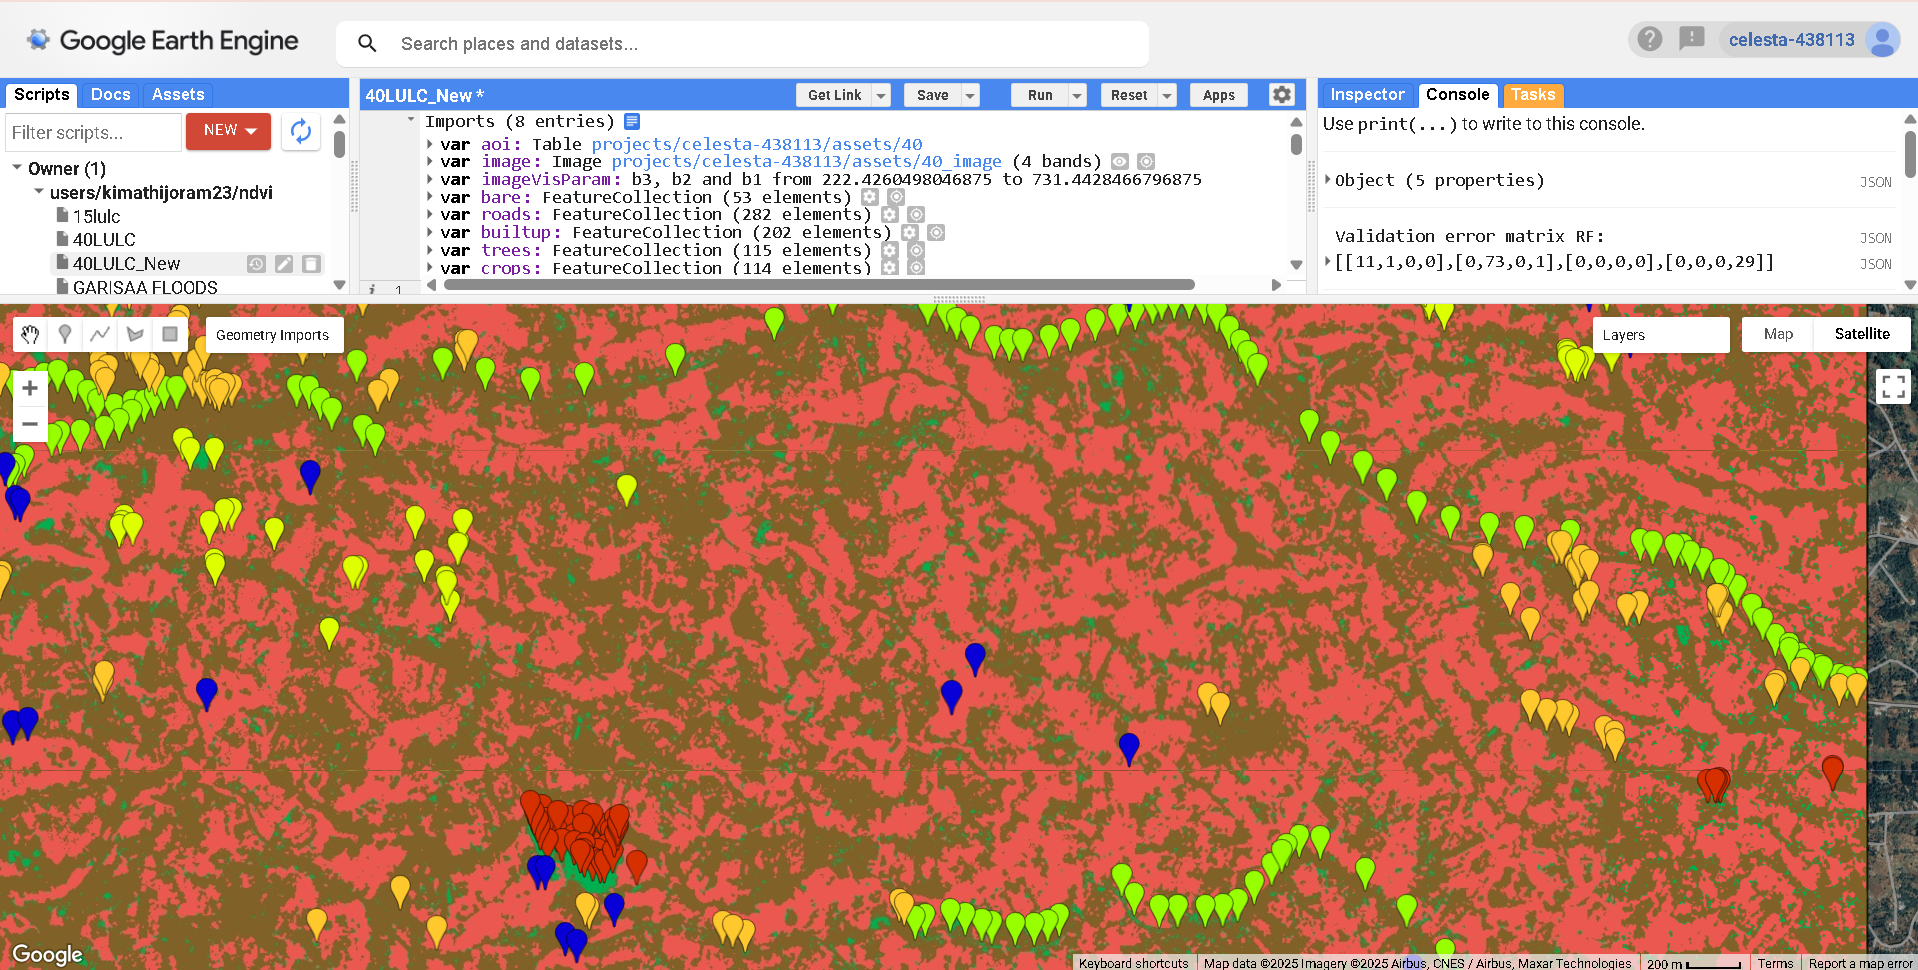Open the Layers map panel
The height and width of the screenshot is (970, 1918).
1660,335
